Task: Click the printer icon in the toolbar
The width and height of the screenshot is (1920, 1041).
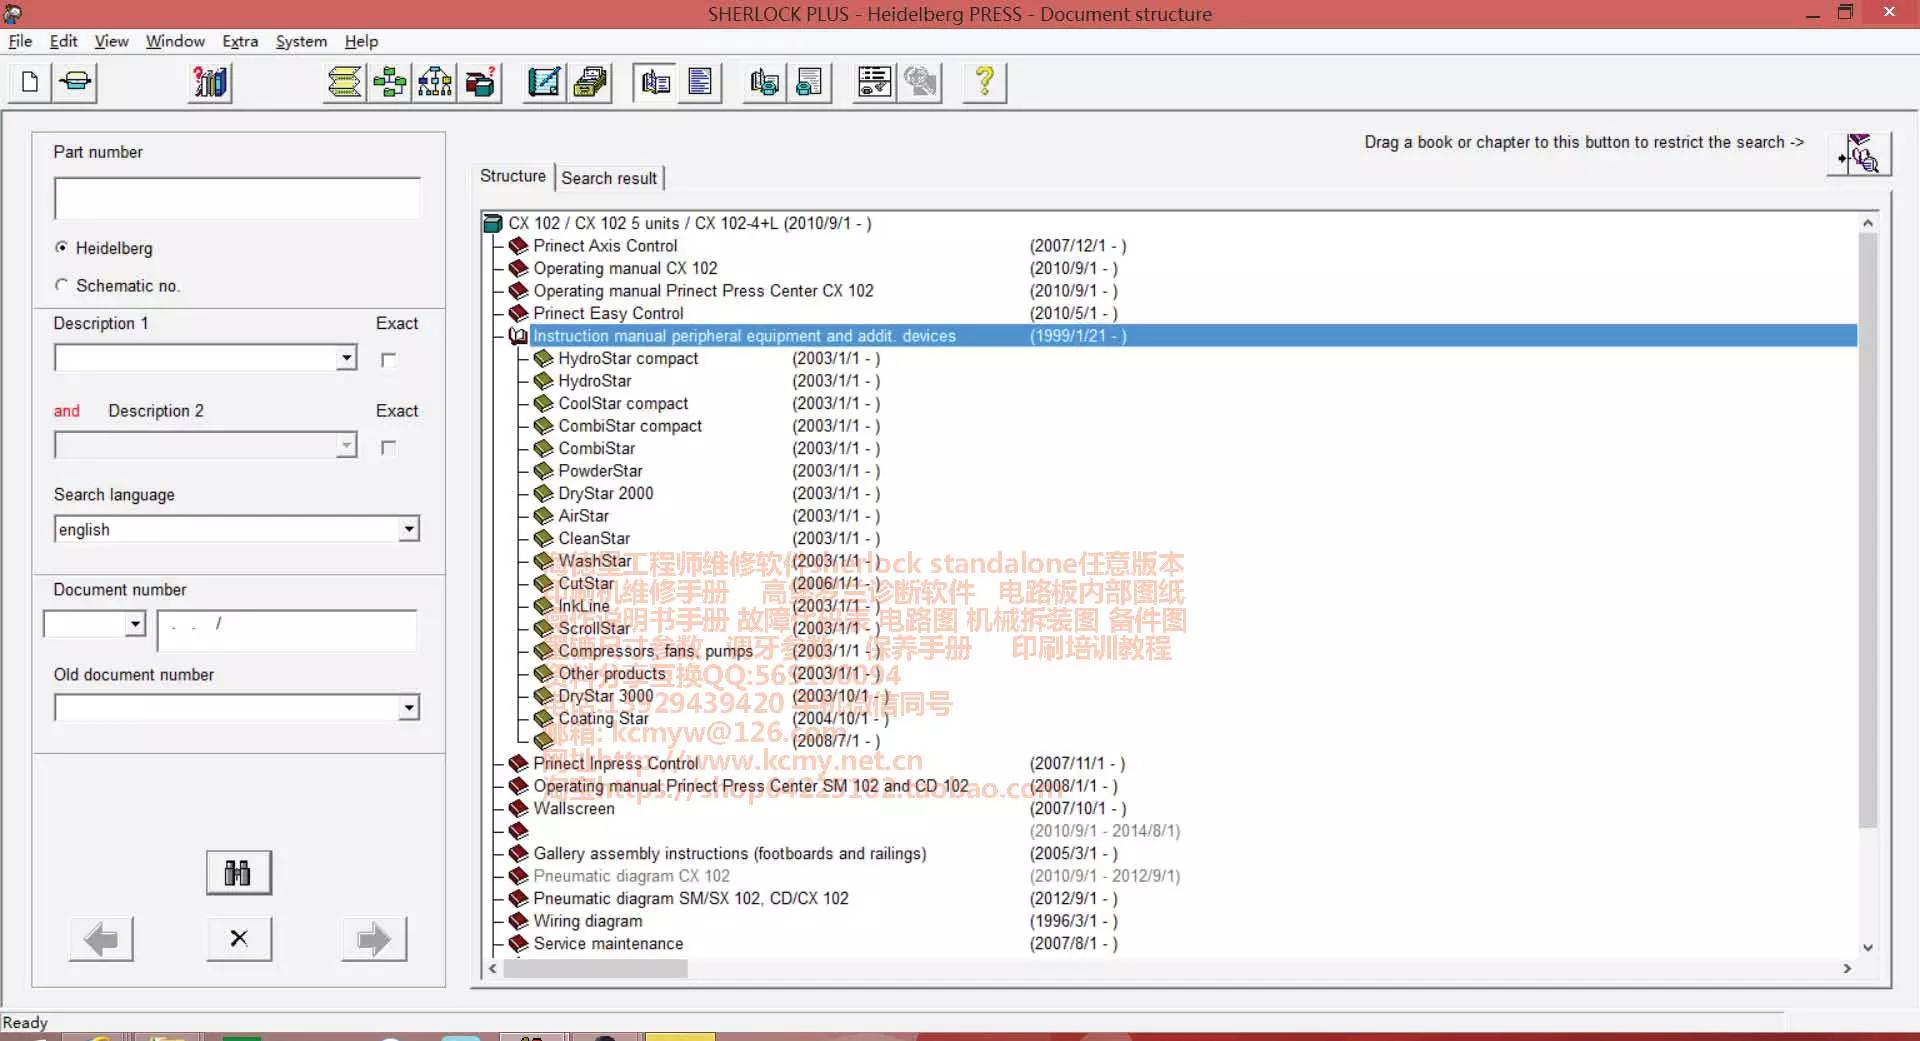Action: [x=76, y=82]
